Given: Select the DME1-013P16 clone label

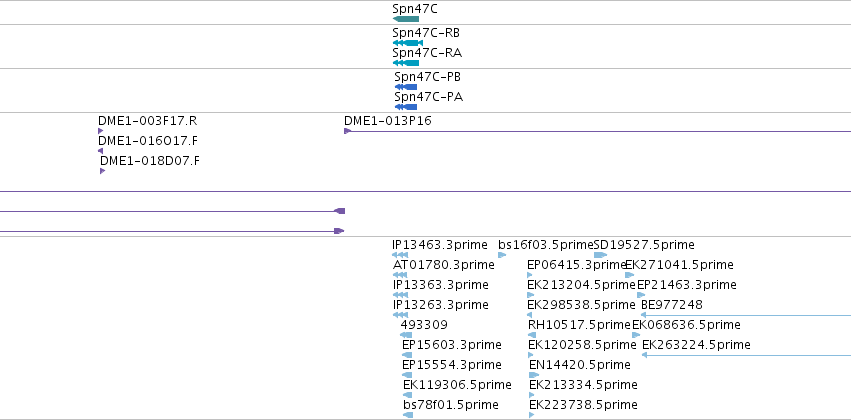Looking at the screenshot, I should (x=388, y=120).
